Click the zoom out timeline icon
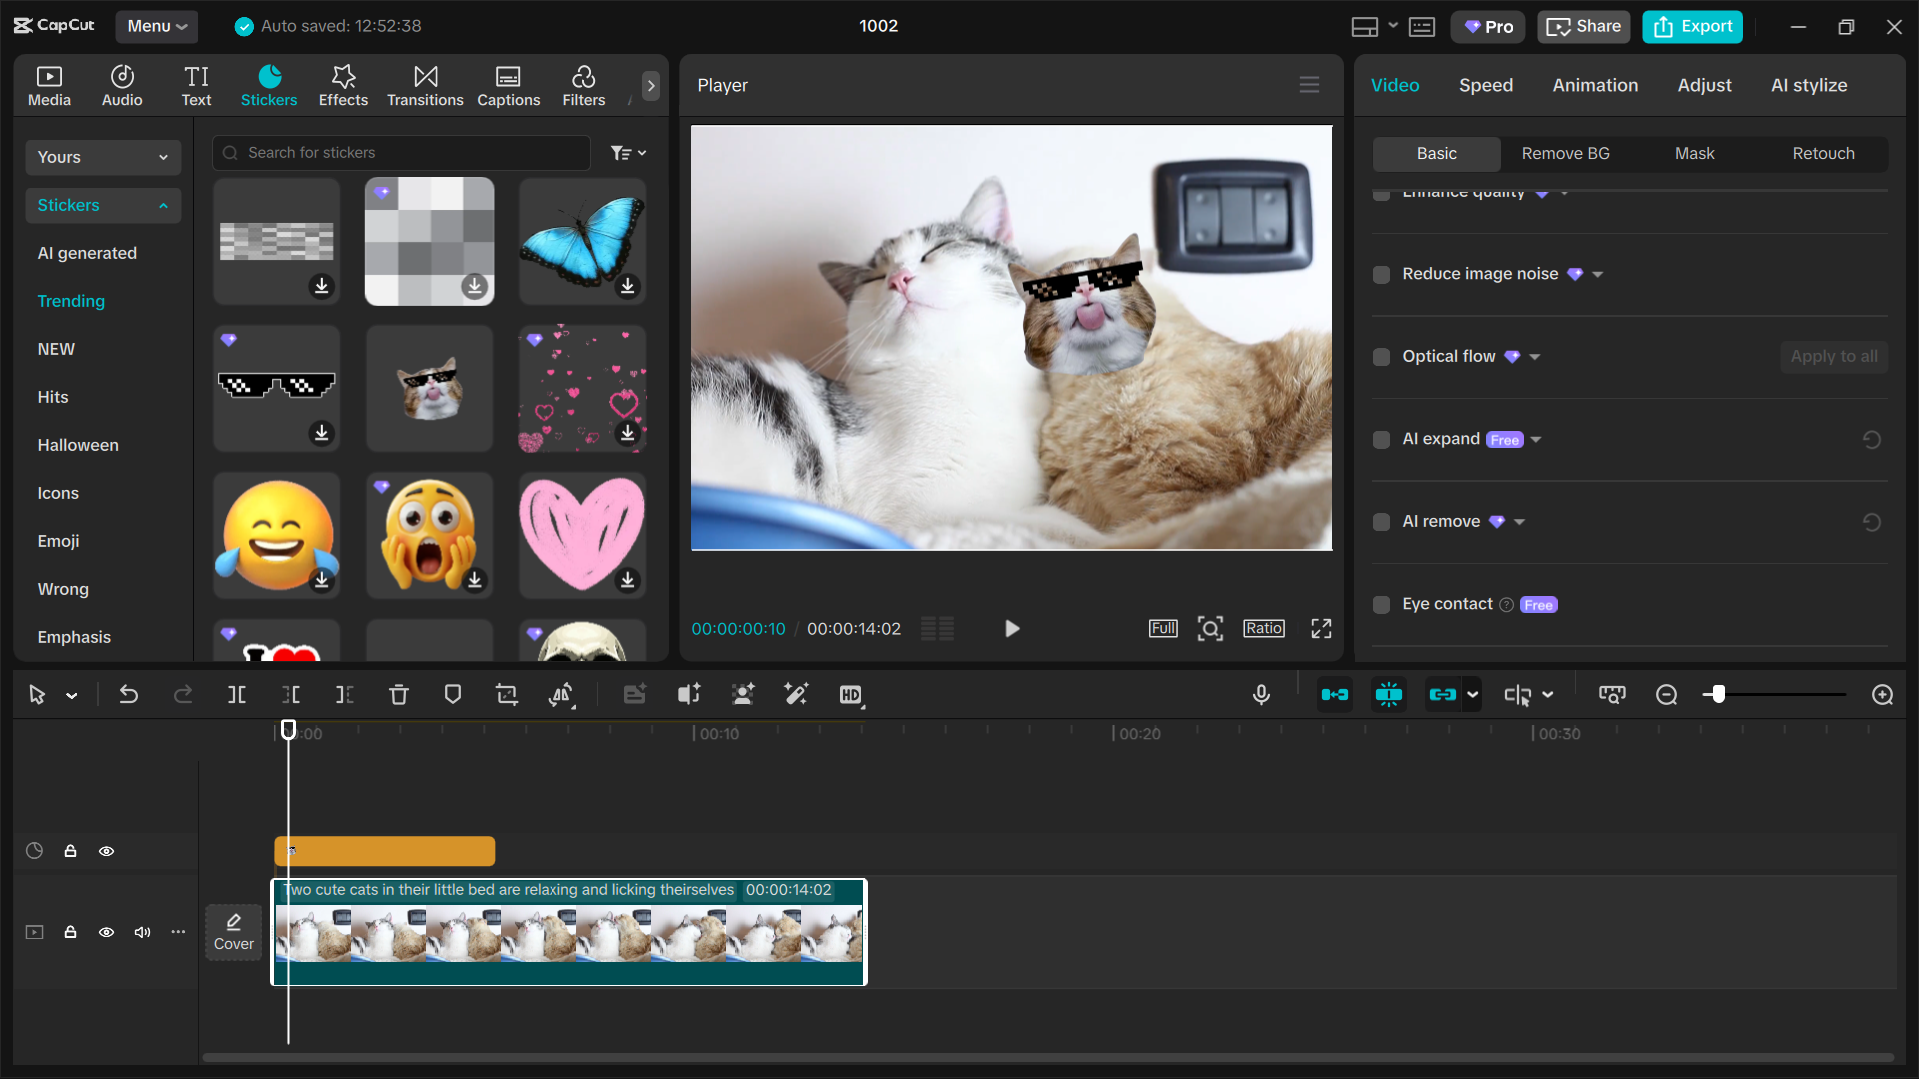Image resolution: width=1919 pixels, height=1079 pixels. click(1666, 695)
